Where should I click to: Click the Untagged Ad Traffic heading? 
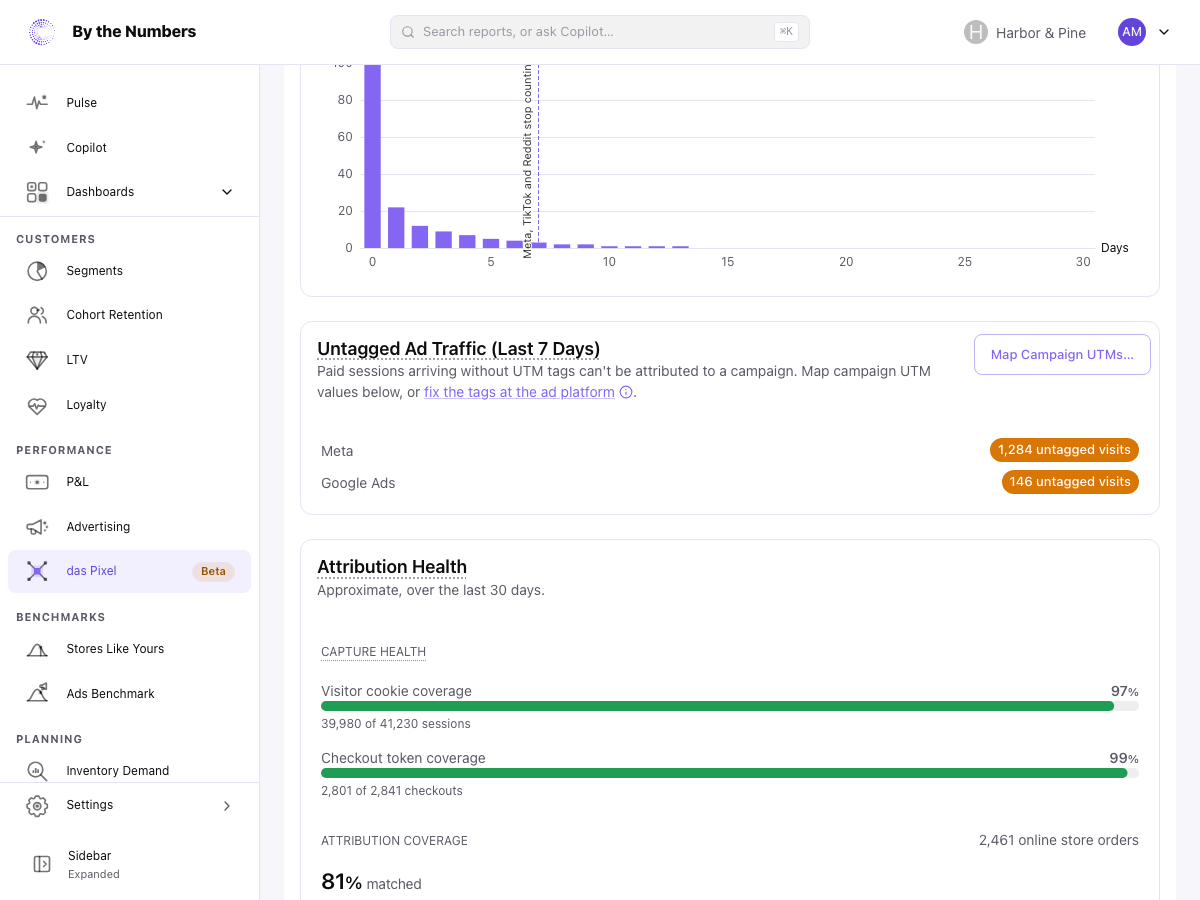point(458,349)
